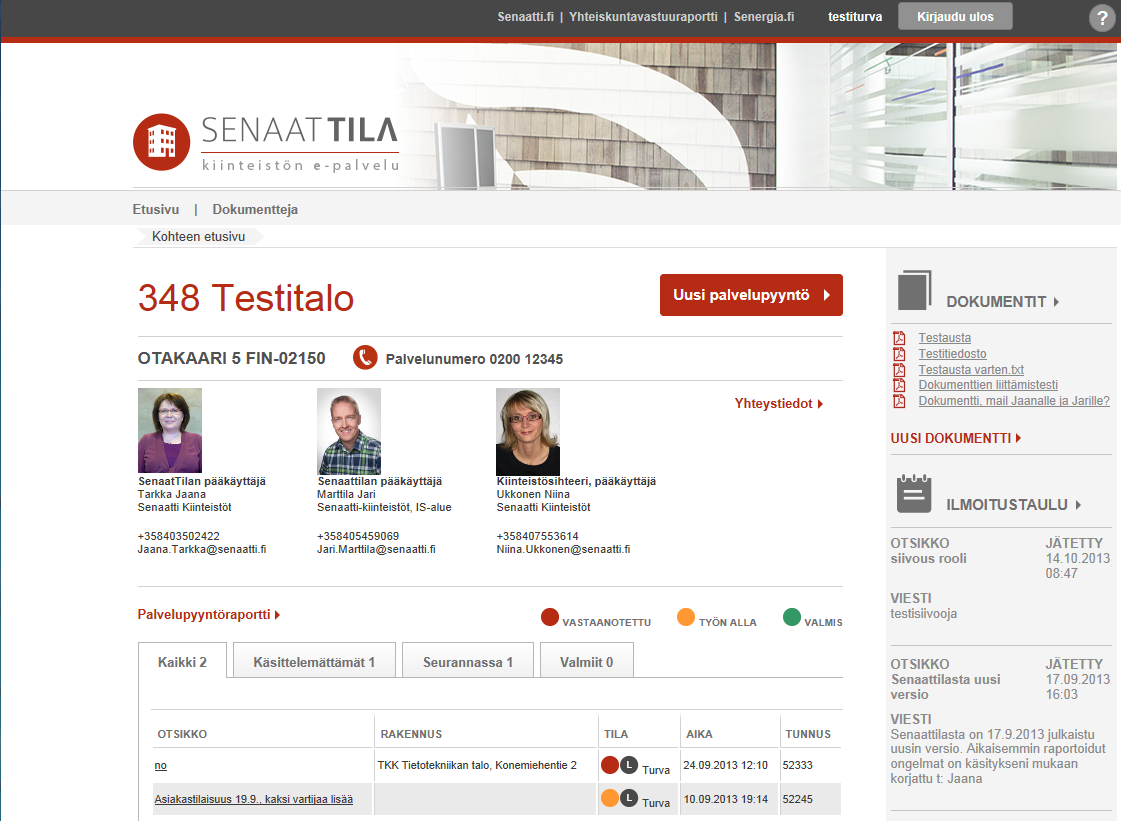Open the Yhteiskuntavastuuraportti link
The image size is (1121, 821).
[x=643, y=16]
